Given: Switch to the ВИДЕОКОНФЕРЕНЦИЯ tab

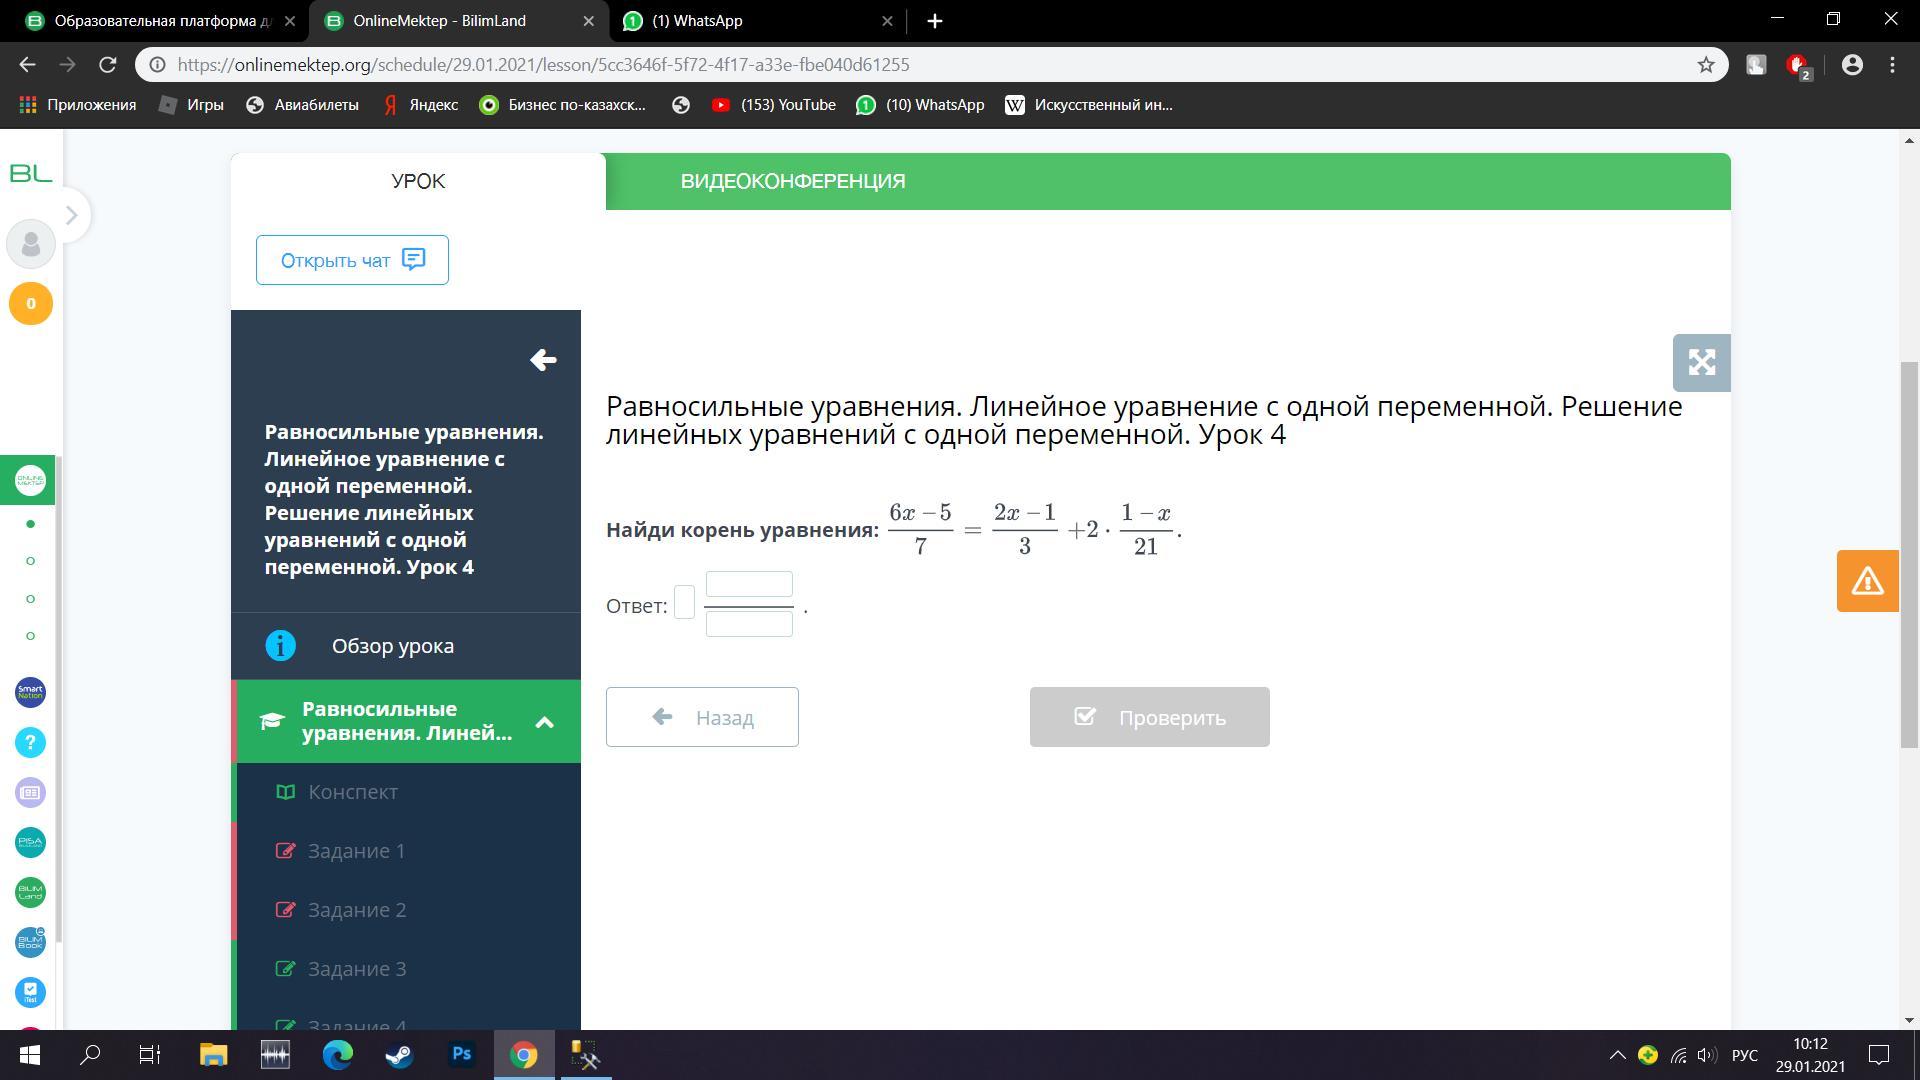Looking at the screenshot, I should pyautogui.click(x=793, y=182).
